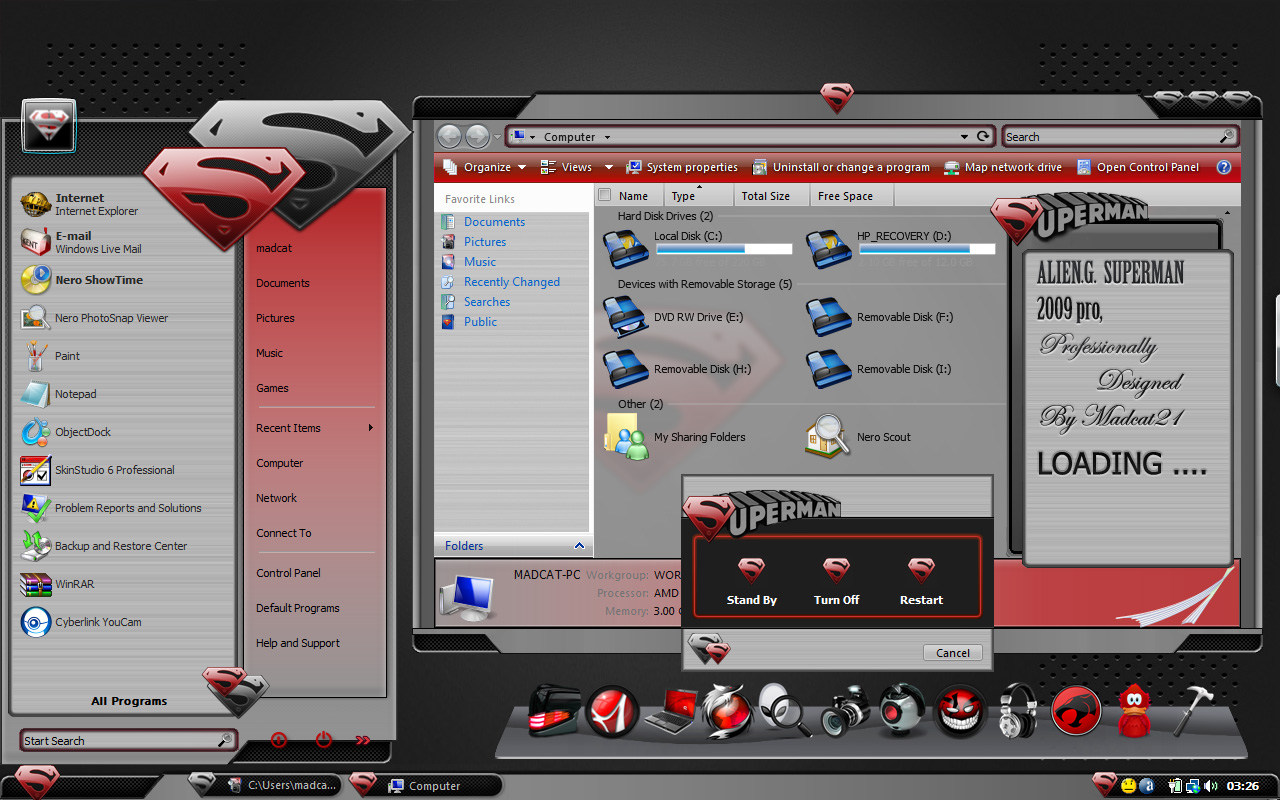Viewport: 1280px width, 800px height.
Task: Show All Programs list
Action: (129, 701)
